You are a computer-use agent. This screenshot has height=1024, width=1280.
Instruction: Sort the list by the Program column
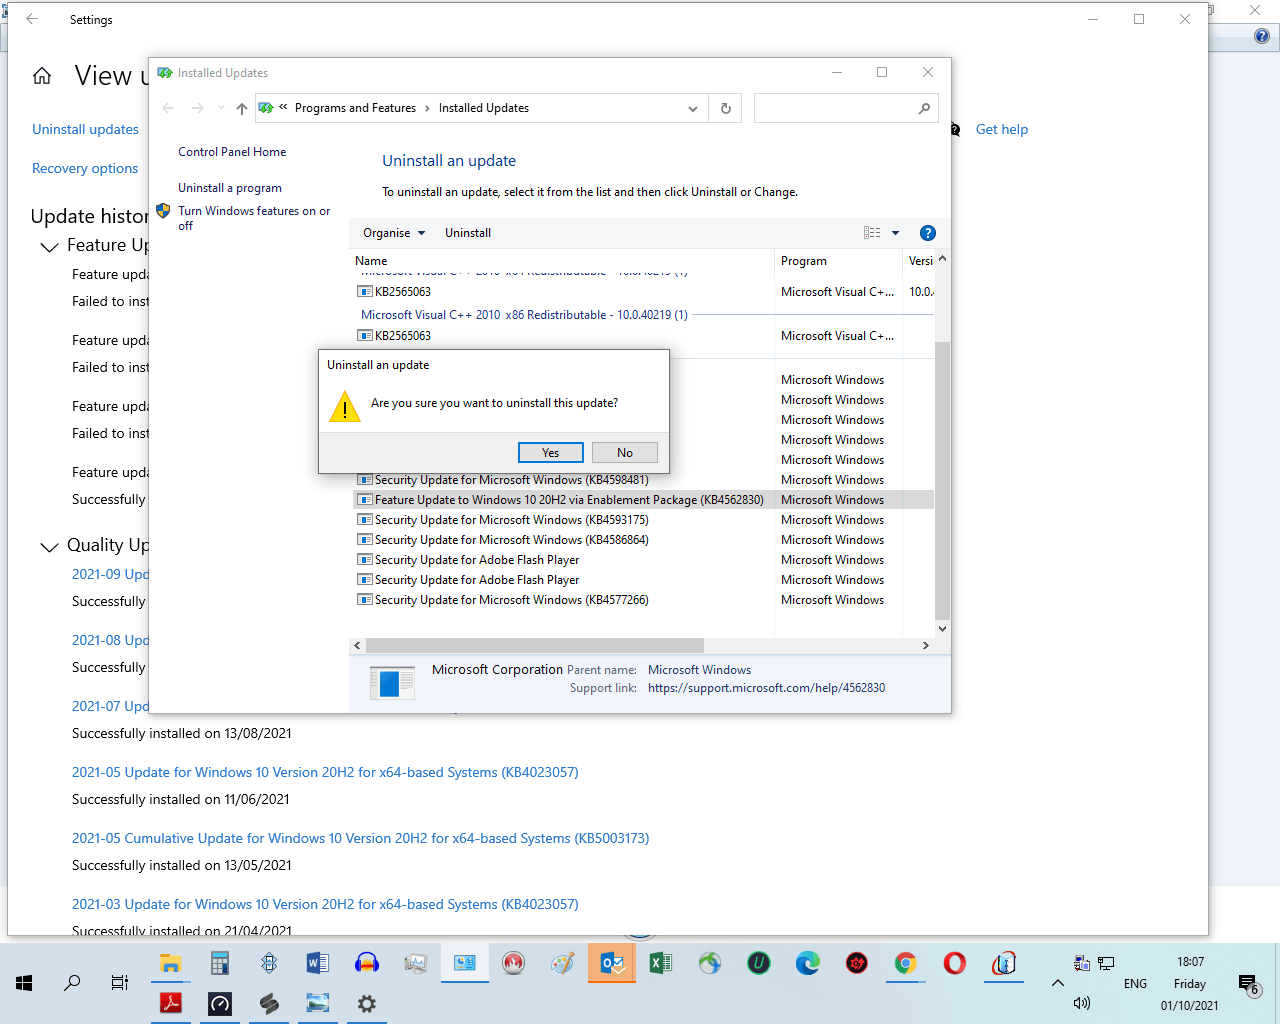click(x=838, y=261)
